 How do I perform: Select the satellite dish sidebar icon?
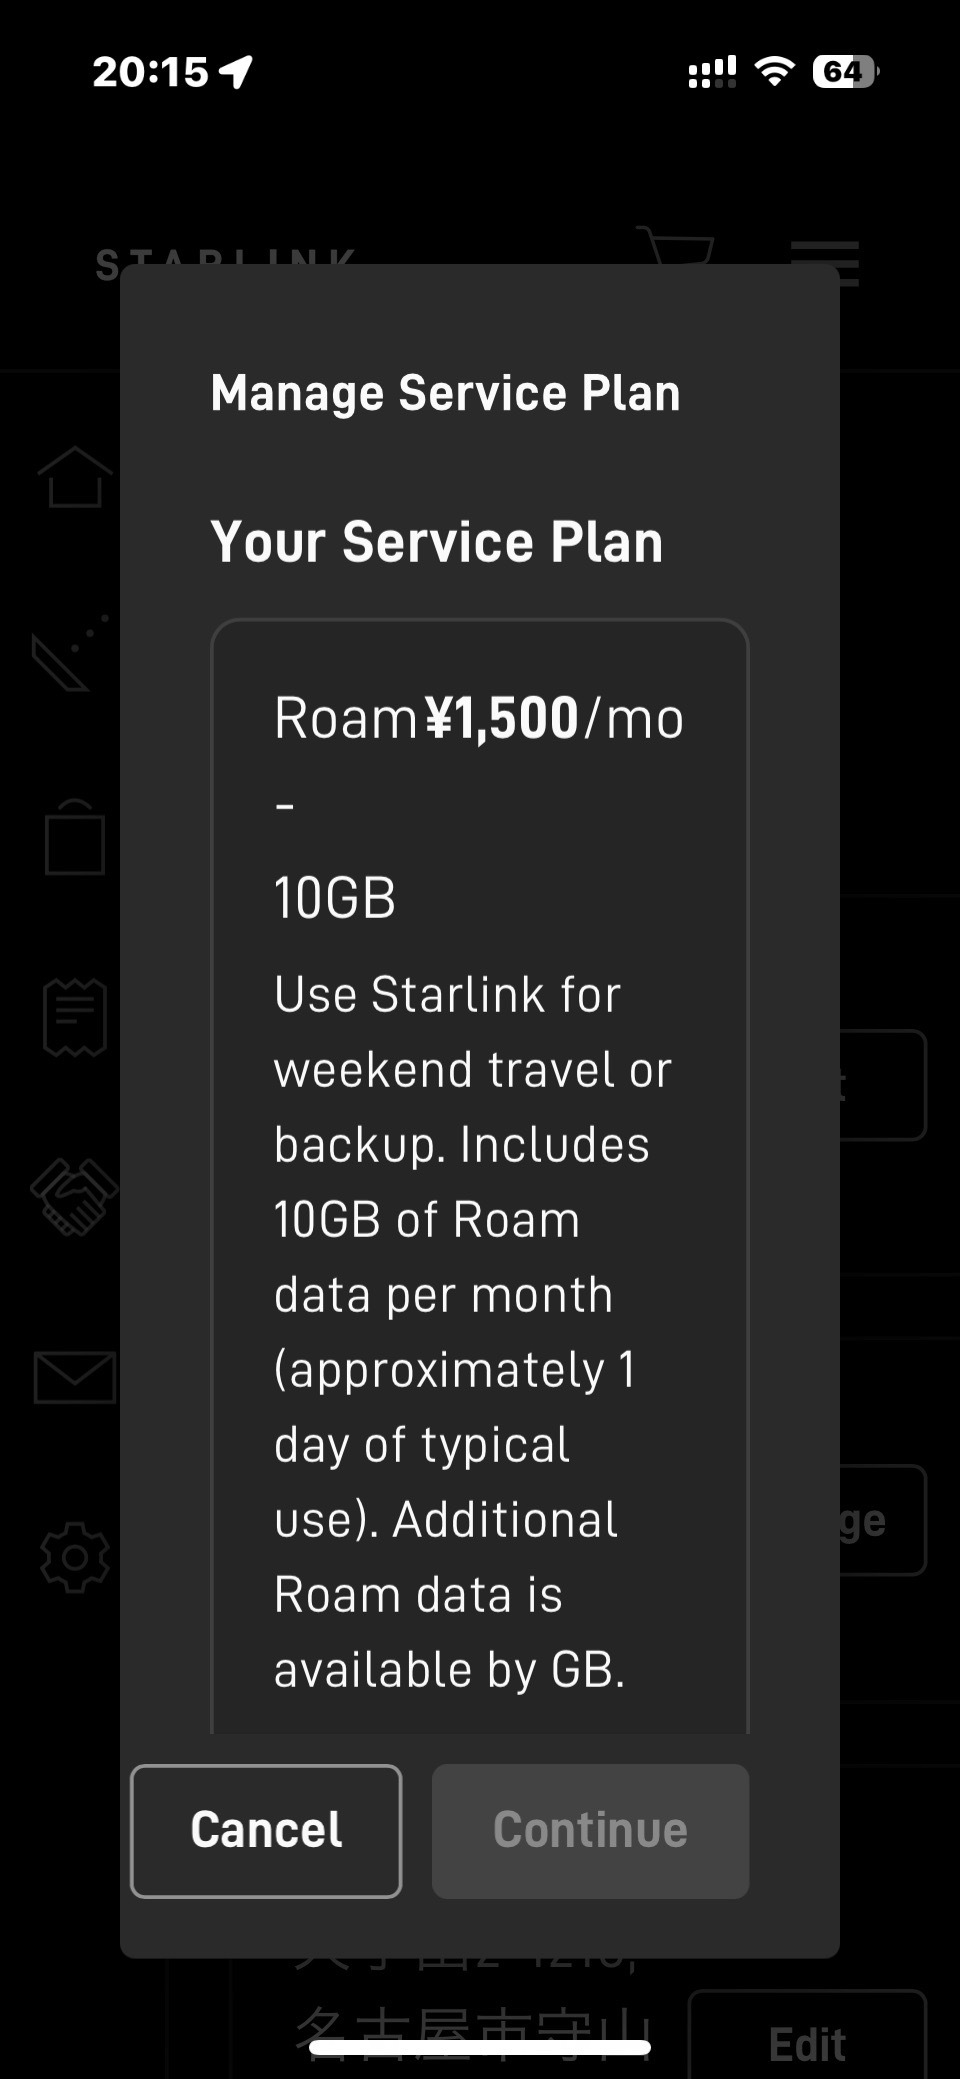click(68, 654)
